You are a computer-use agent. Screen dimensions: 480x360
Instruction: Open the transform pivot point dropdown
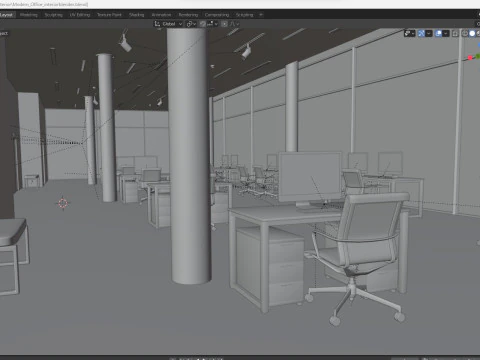[x=191, y=24]
